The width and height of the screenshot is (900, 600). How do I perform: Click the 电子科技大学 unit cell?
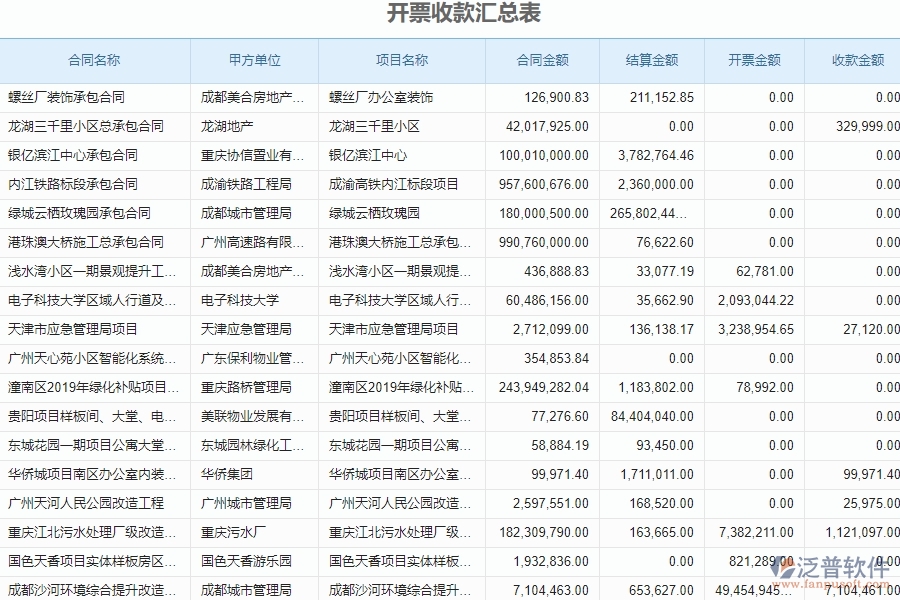tap(239, 300)
